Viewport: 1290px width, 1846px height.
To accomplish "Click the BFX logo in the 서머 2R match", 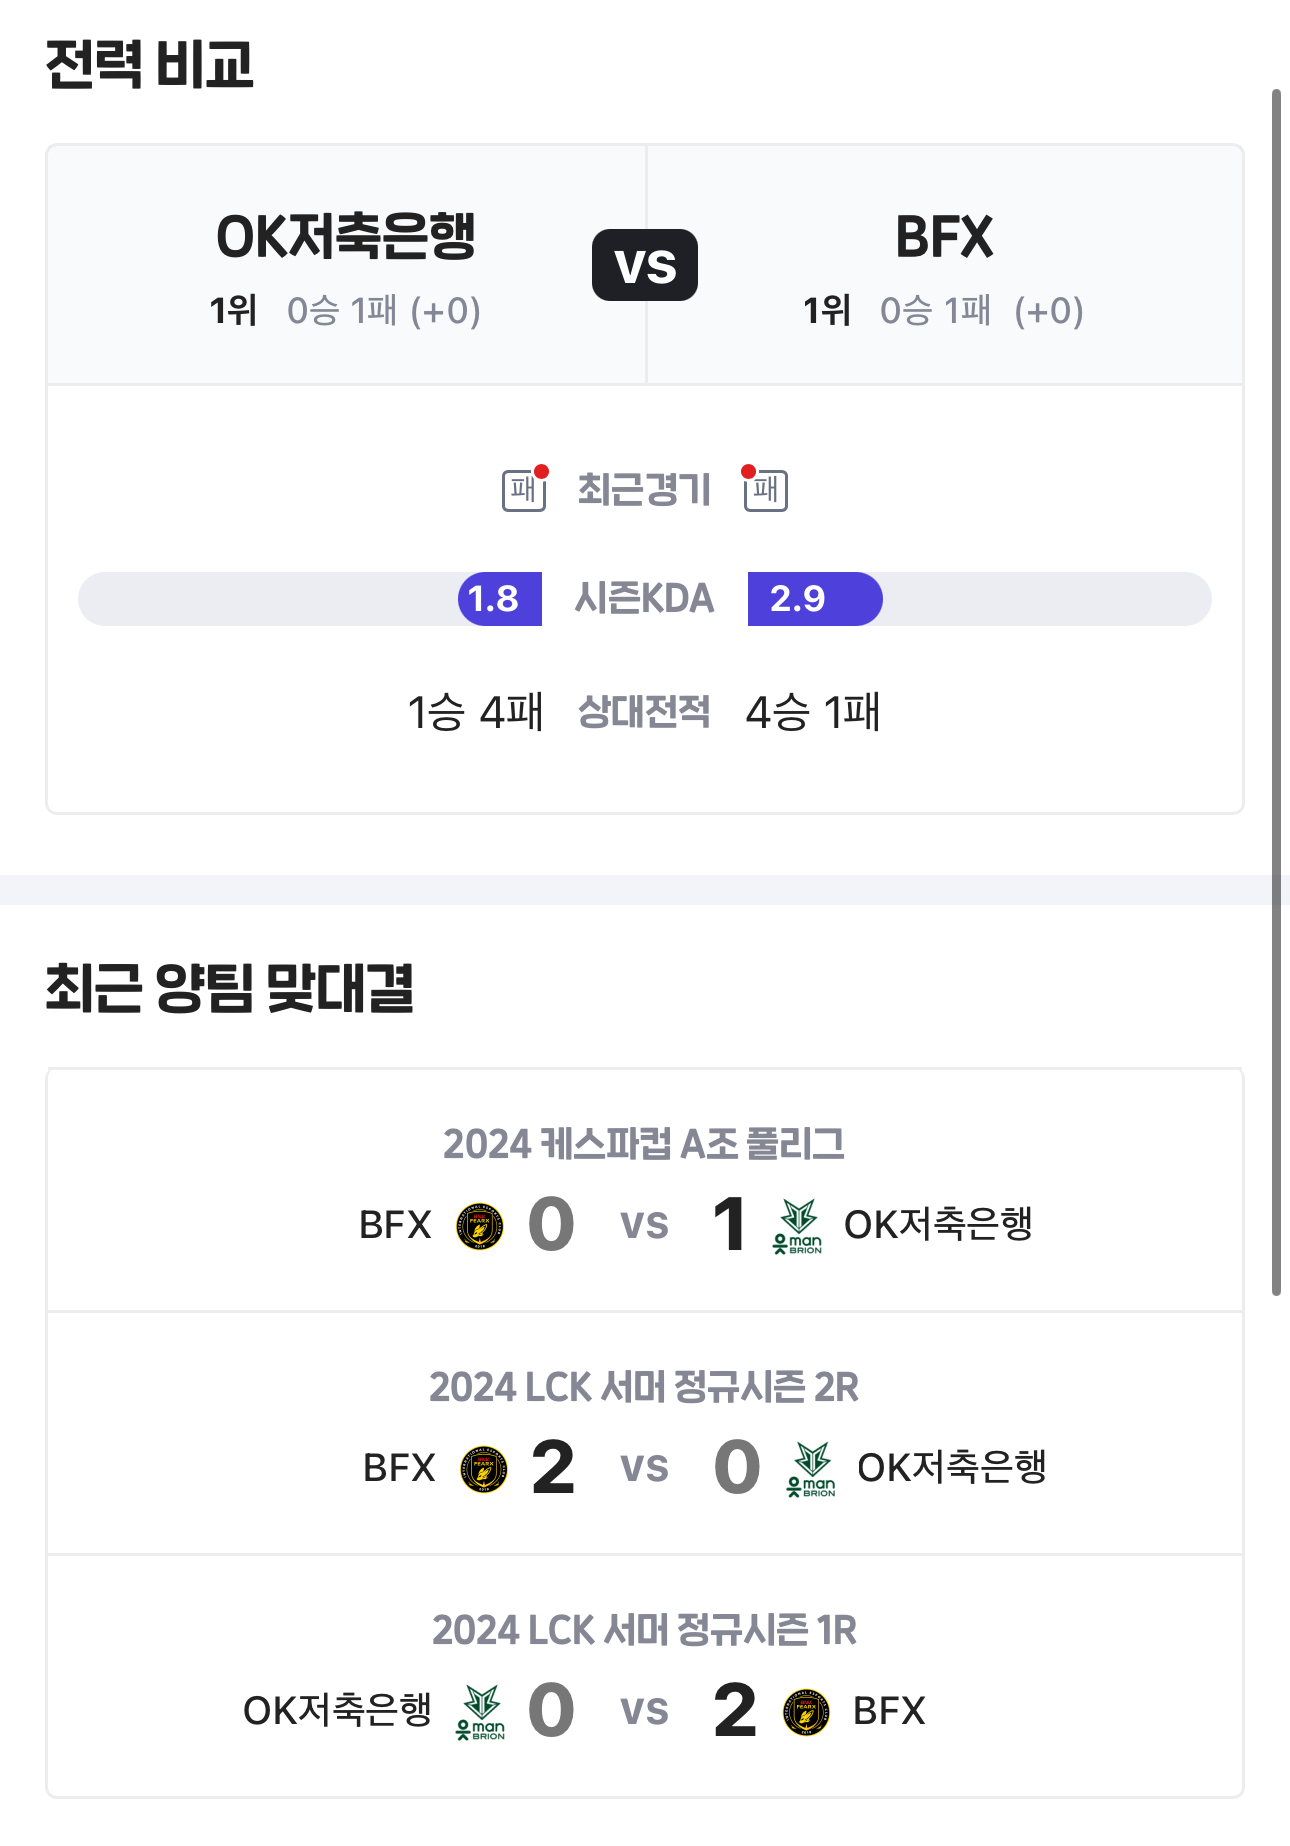I will pos(484,1469).
